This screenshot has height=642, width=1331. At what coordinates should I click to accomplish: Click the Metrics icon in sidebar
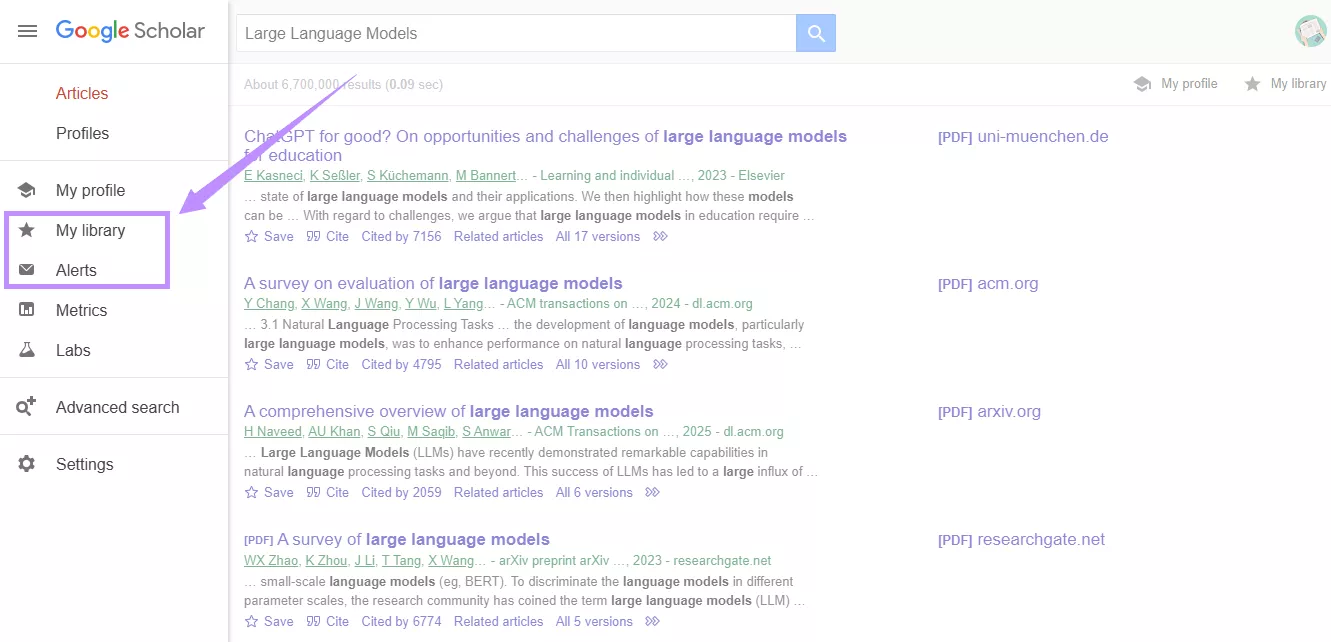(27, 310)
